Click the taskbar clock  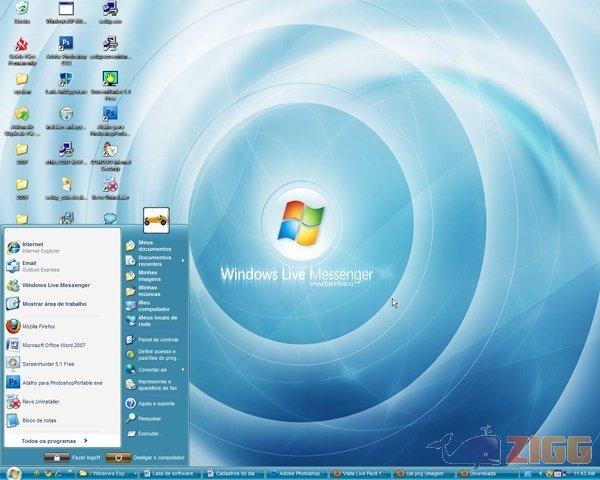click(x=585, y=473)
